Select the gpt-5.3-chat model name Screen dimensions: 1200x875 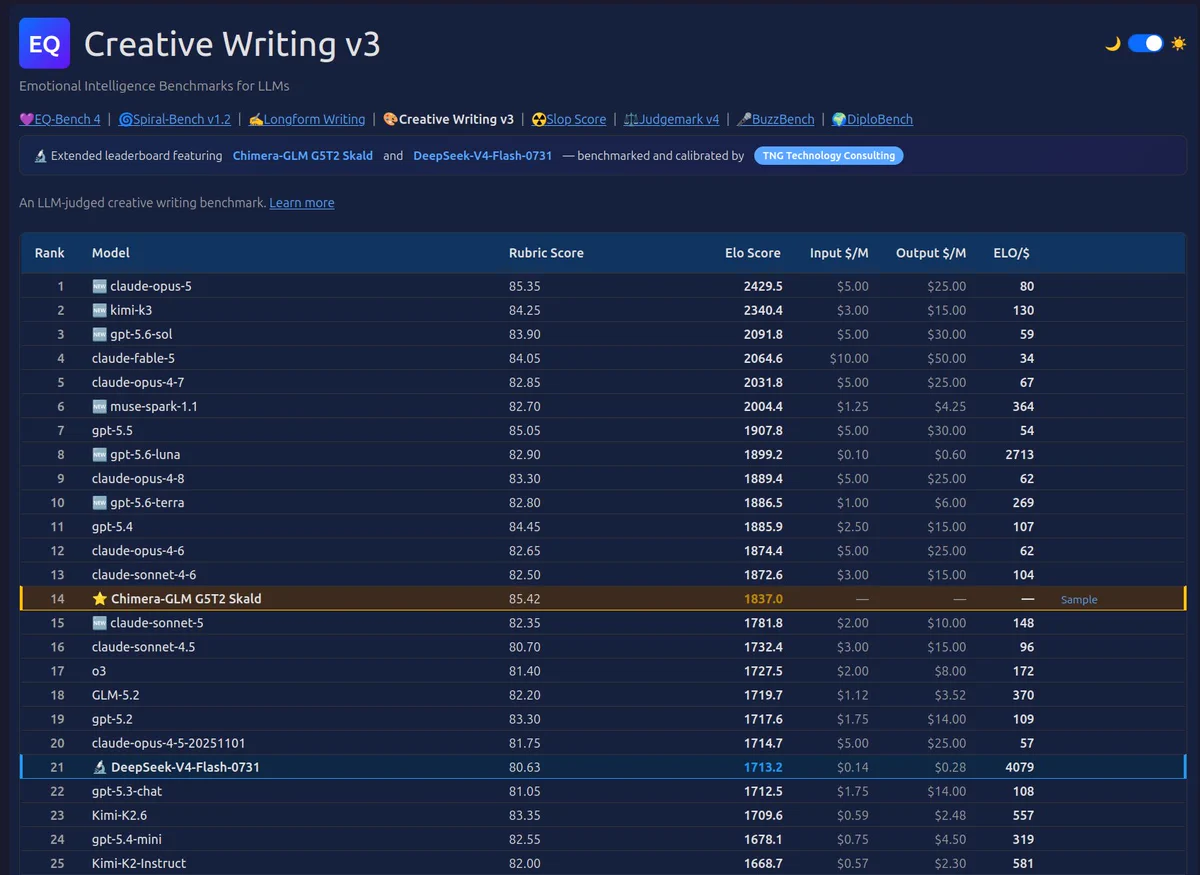(127, 791)
